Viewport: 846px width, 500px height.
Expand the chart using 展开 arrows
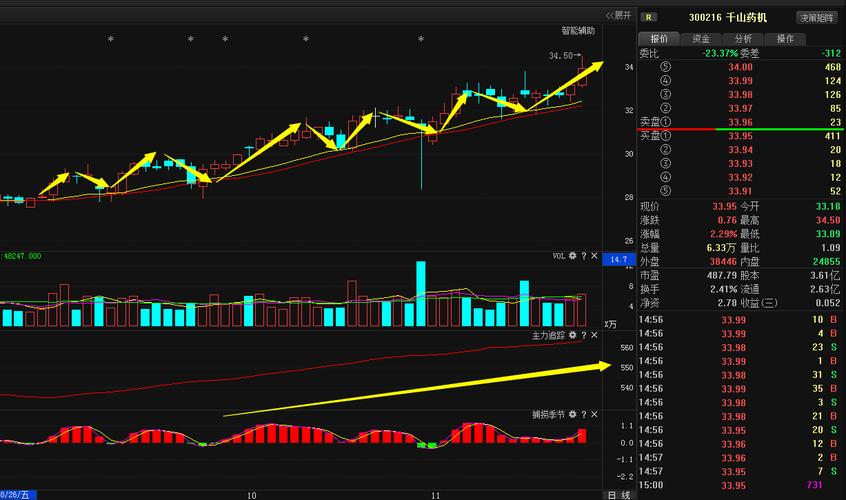619,15
